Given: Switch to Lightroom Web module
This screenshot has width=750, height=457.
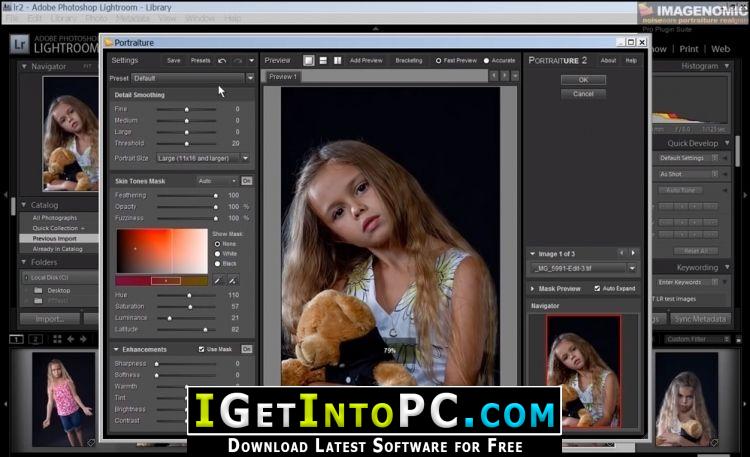Looking at the screenshot, I should [720, 49].
